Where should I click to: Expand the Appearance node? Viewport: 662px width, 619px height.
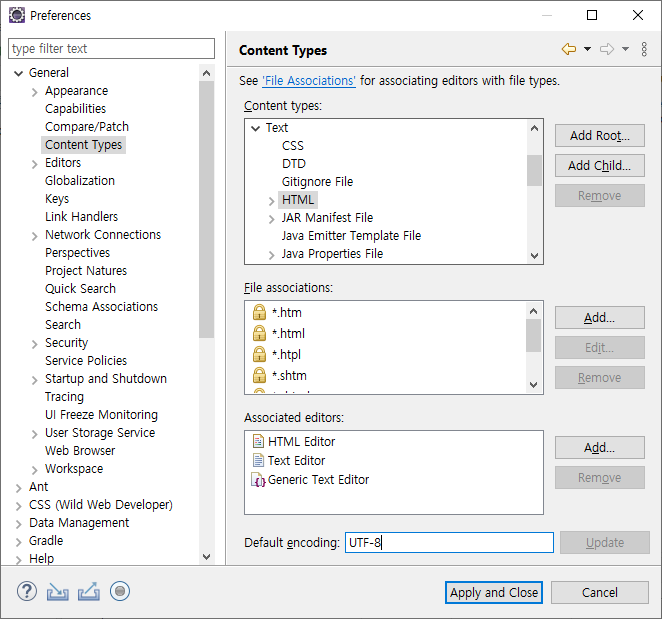[35, 92]
